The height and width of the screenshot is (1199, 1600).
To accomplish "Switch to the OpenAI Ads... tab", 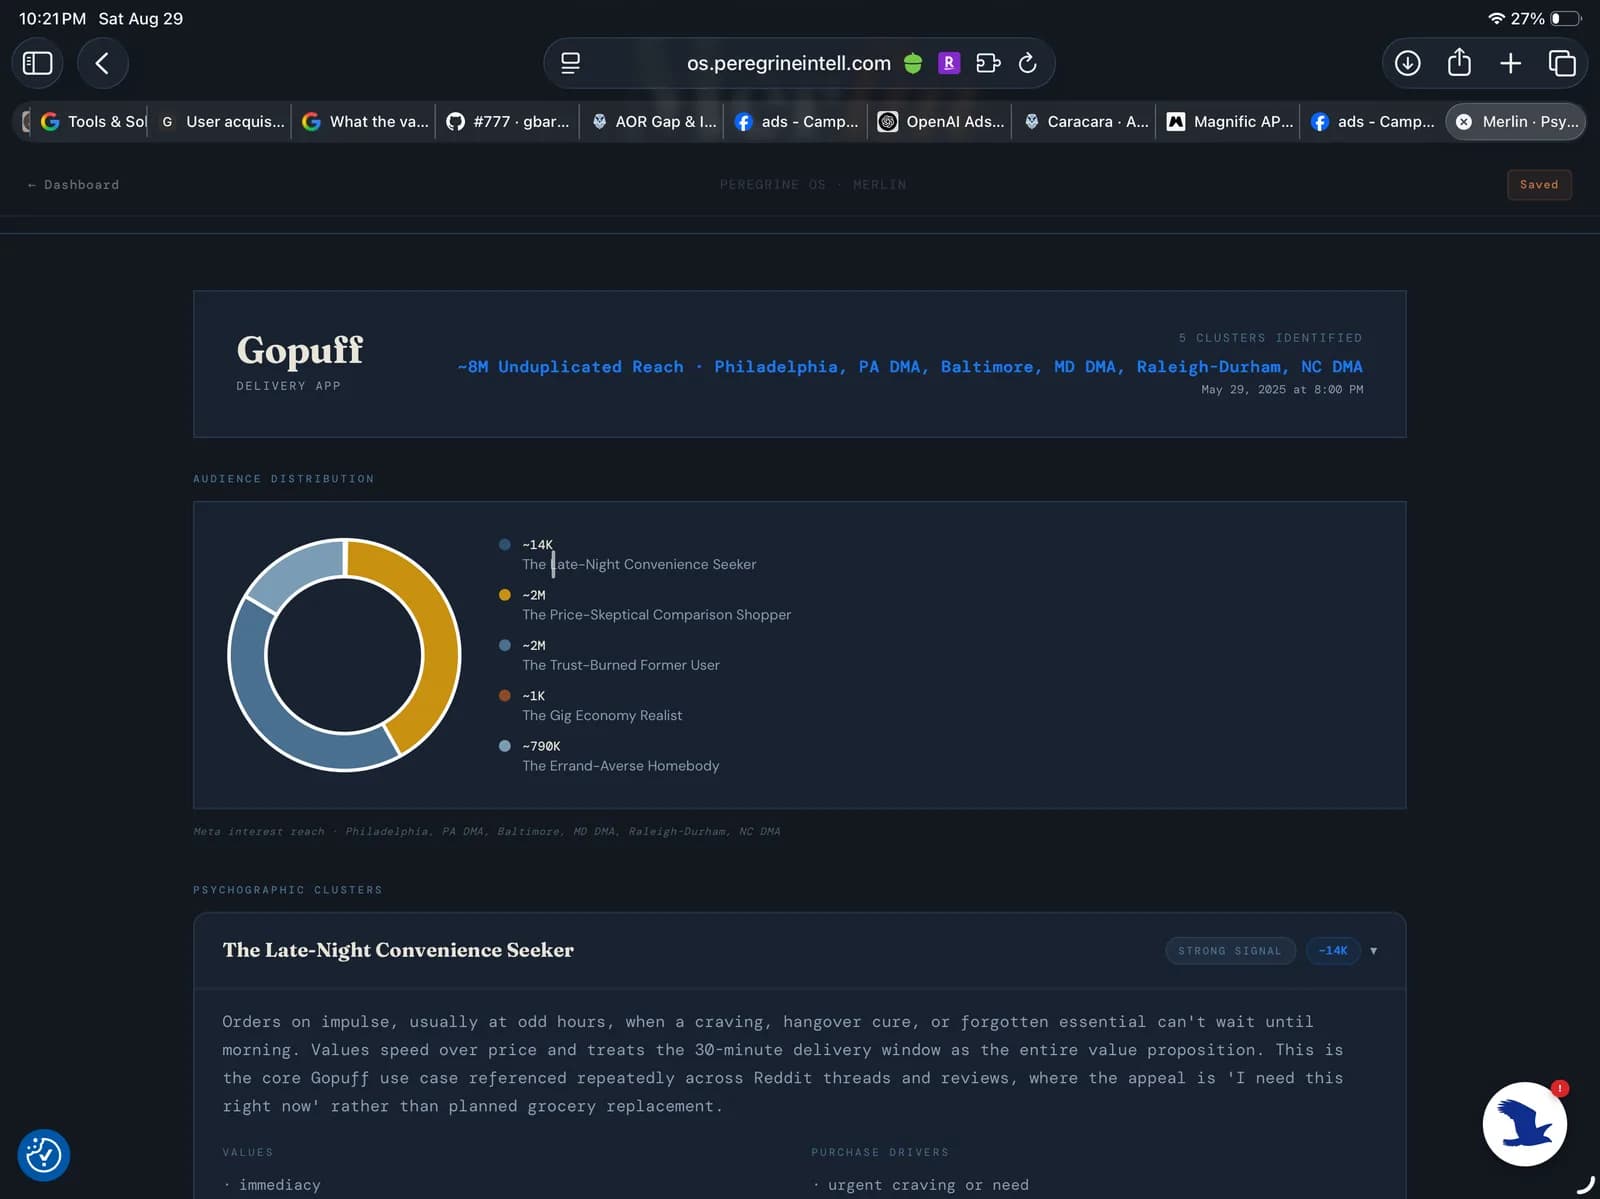I will click(941, 121).
